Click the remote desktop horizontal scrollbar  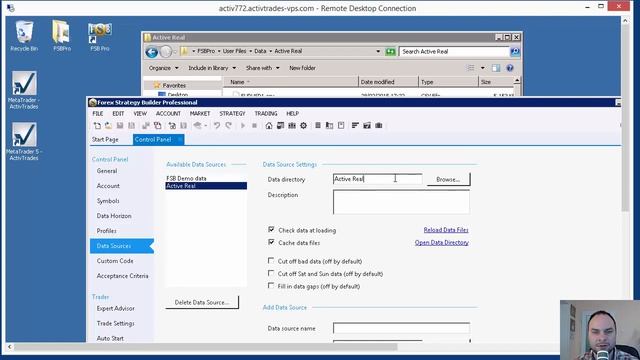206,347
